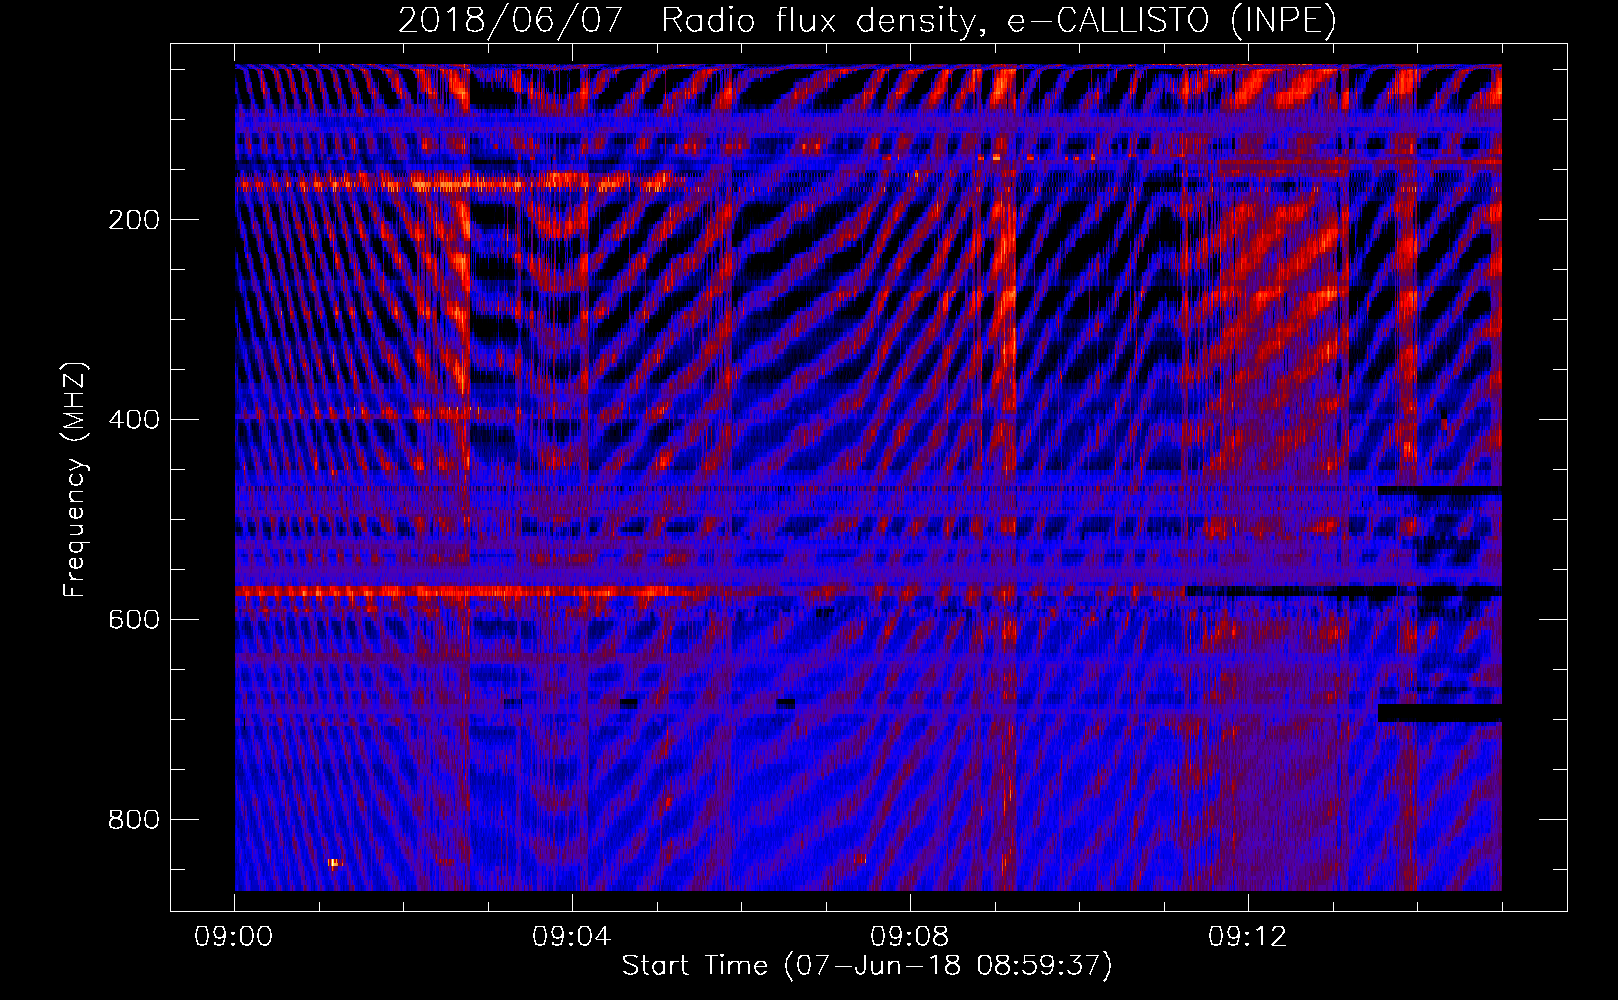Click the plot title 'Radio flux density, e-CALLISTO (INPE)'
The width and height of the screenshot is (1618, 1000).
[999, 20]
